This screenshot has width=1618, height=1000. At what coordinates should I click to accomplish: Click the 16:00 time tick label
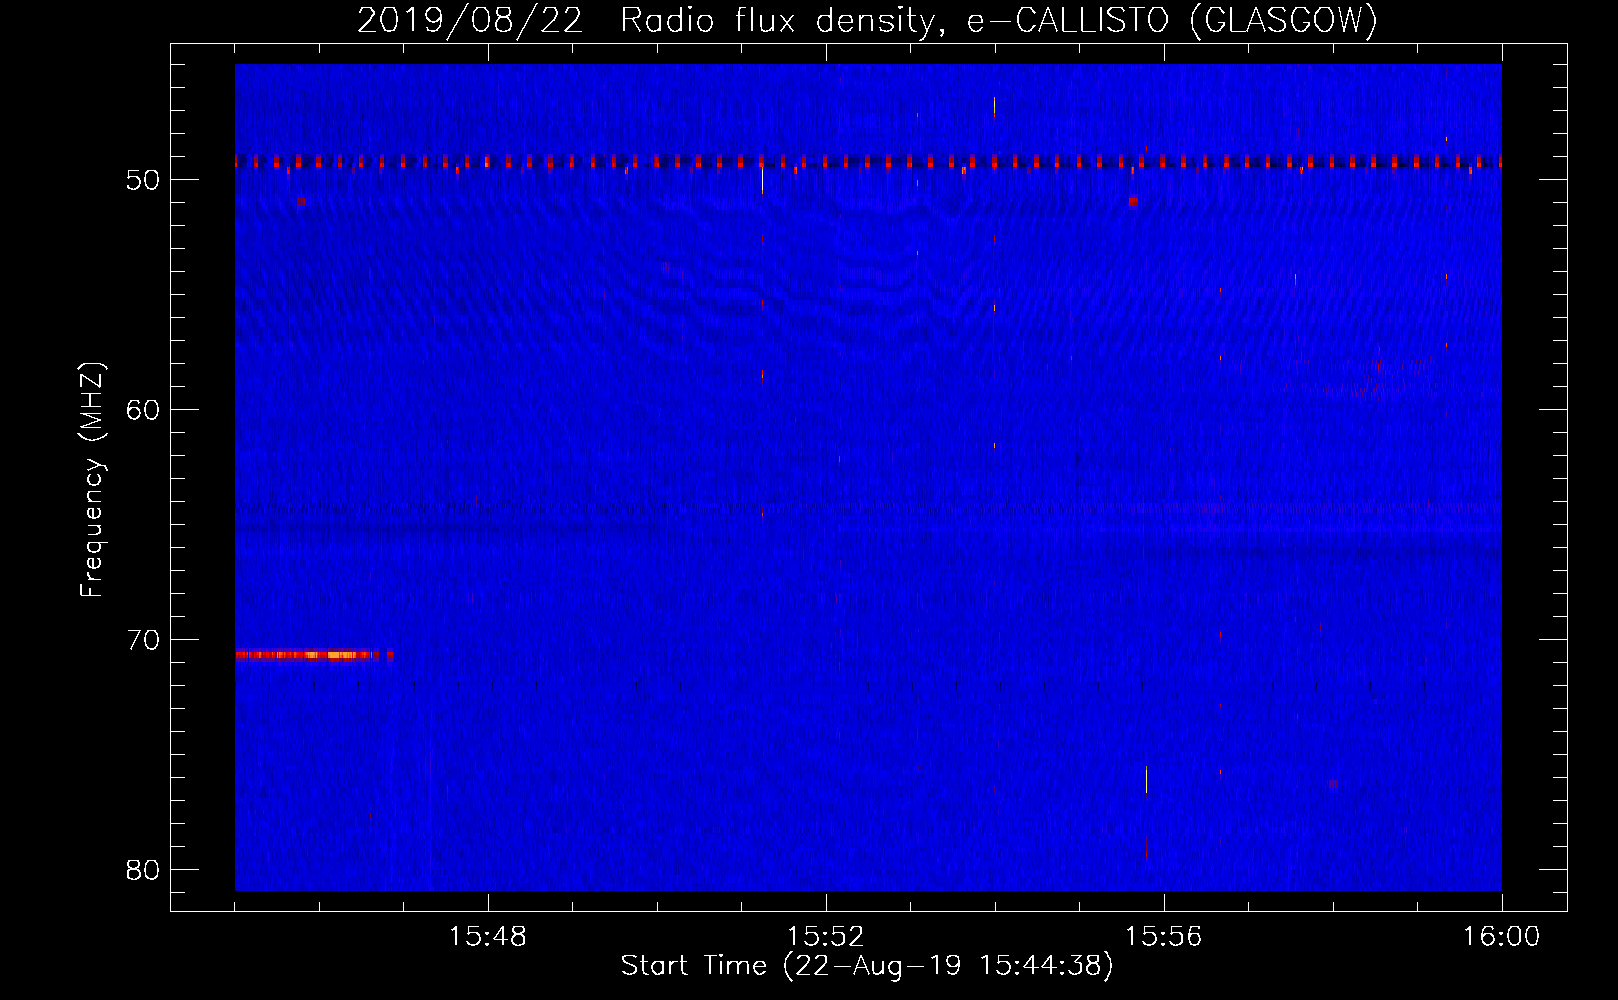pyautogui.click(x=1502, y=937)
